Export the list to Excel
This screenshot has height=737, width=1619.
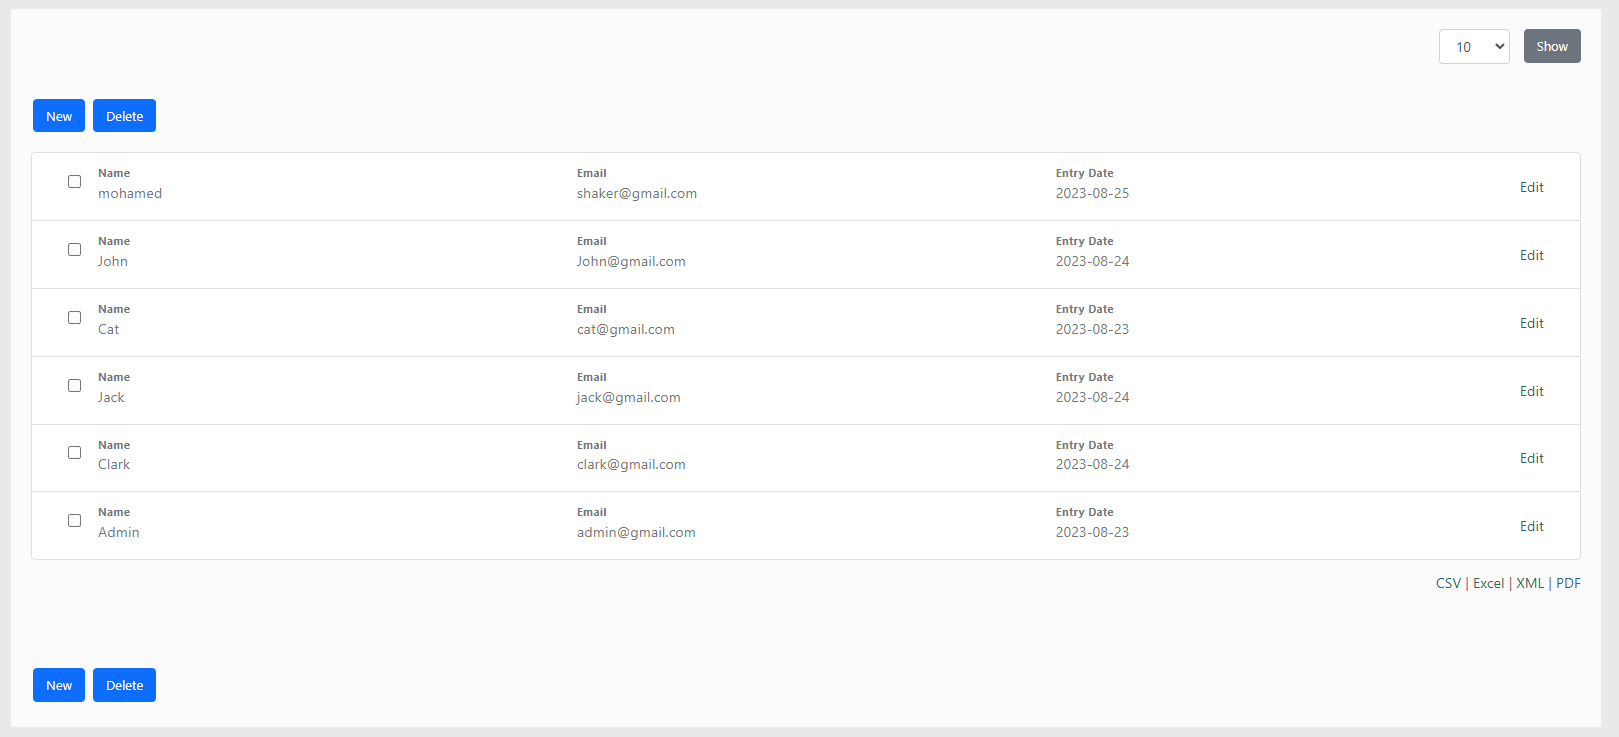pyautogui.click(x=1488, y=583)
